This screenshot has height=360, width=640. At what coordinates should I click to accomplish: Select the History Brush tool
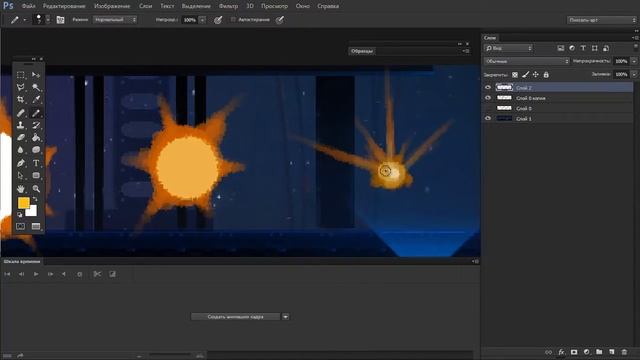[x=36, y=125]
